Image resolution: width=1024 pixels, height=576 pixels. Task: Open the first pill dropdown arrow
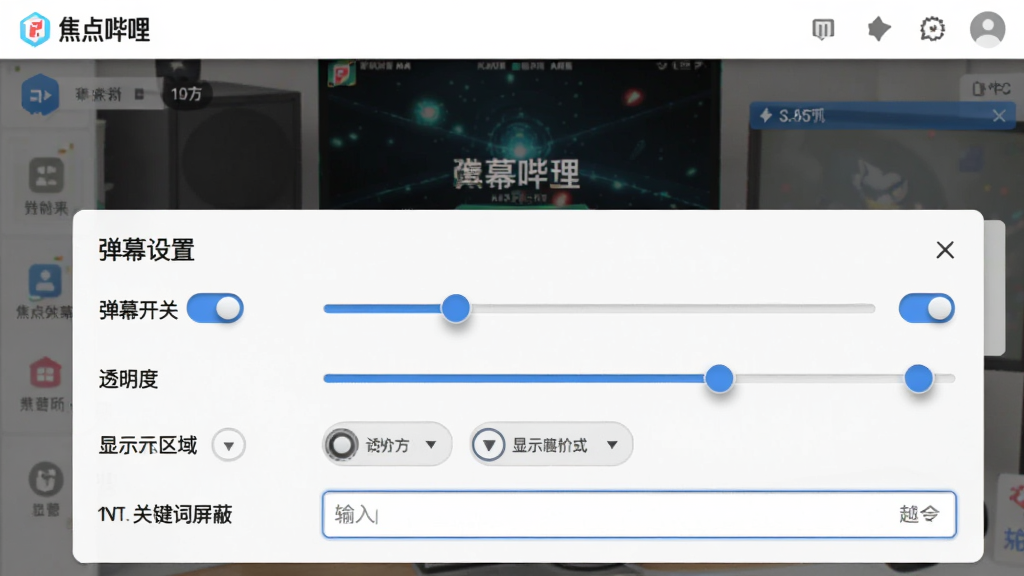click(x=431, y=445)
